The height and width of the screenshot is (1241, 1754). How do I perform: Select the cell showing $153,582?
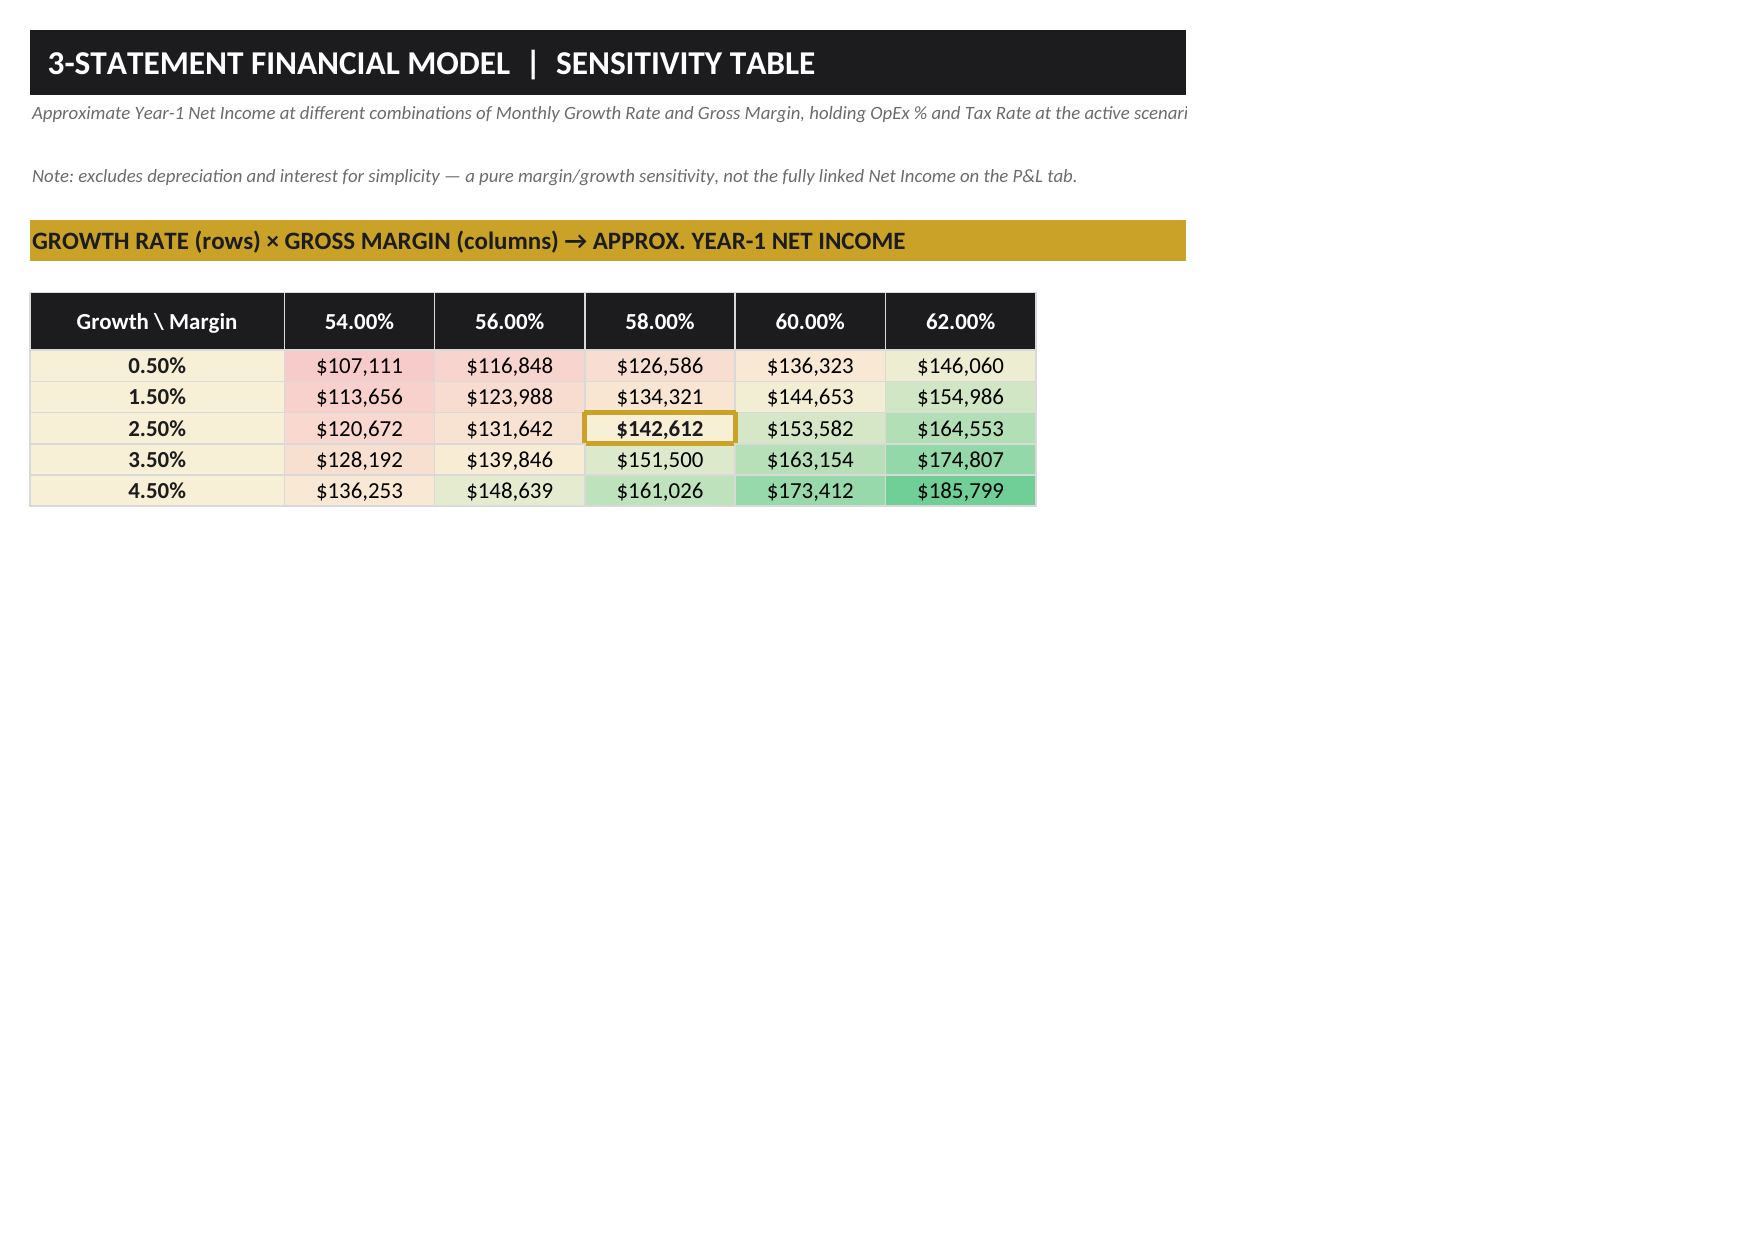click(810, 428)
